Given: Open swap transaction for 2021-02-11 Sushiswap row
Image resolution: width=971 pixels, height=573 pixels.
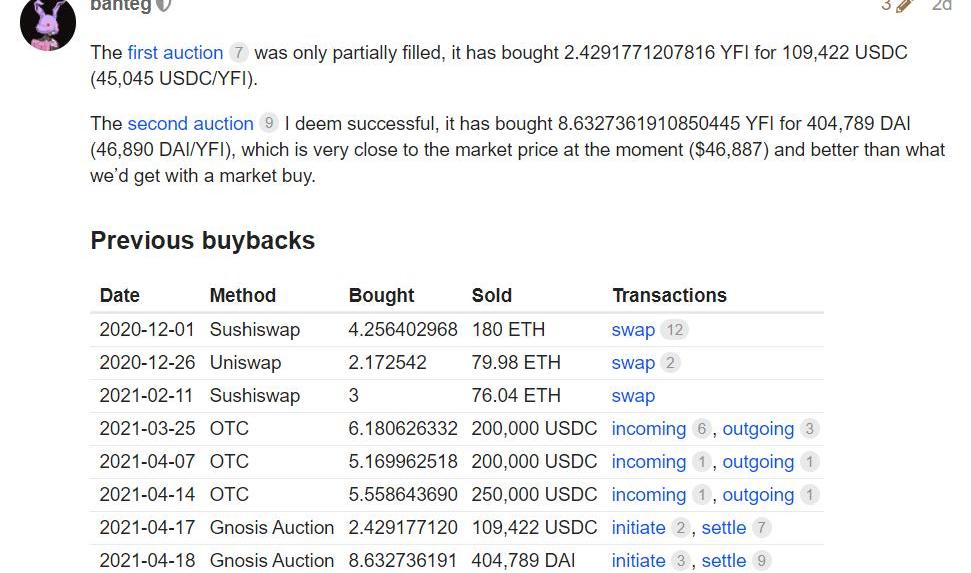Looking at the screenshot, I should (633, 396).
